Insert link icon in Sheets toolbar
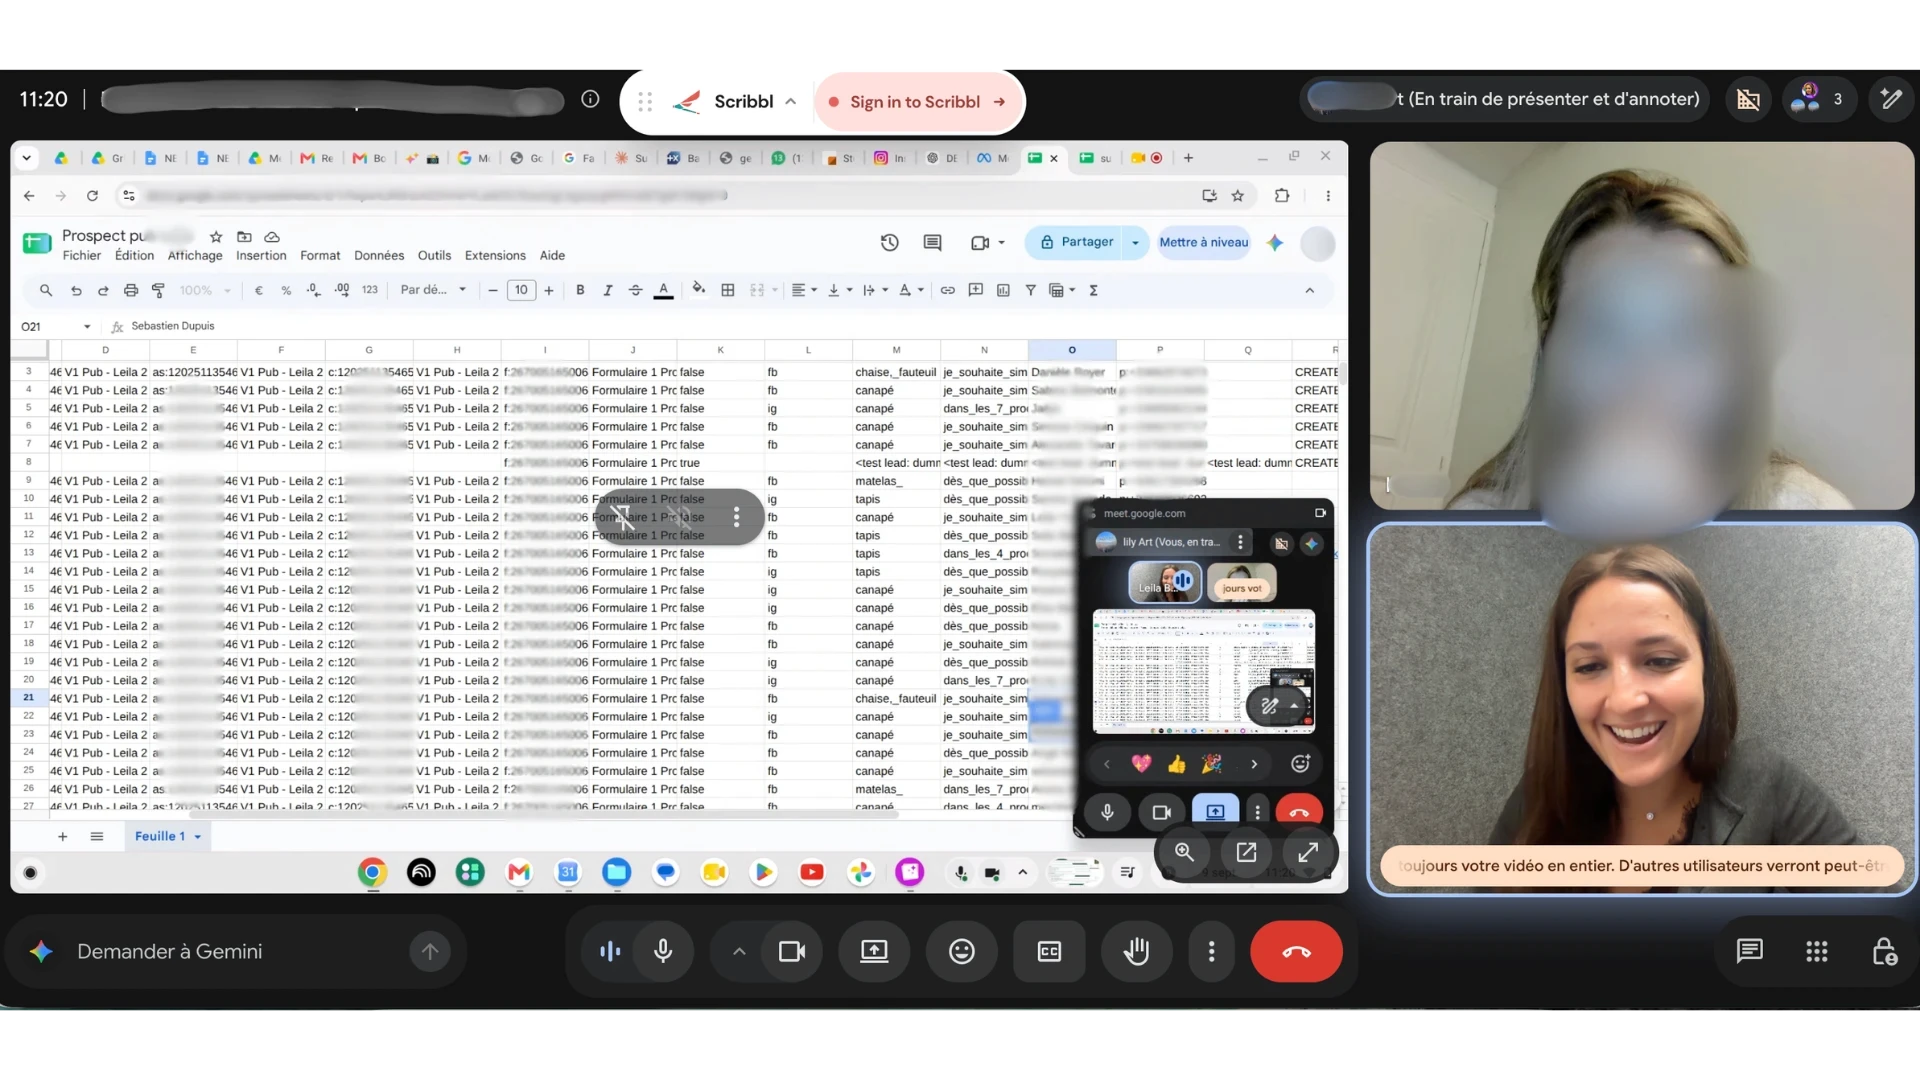1920x1080 pixels. (947, 290)
